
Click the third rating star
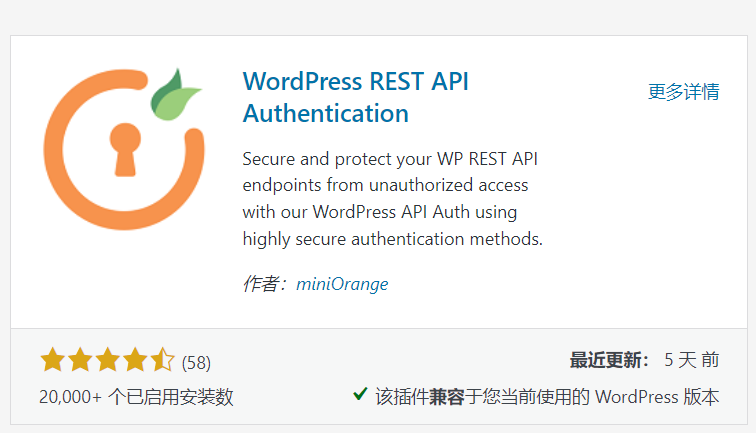click(x=108, y=361)
